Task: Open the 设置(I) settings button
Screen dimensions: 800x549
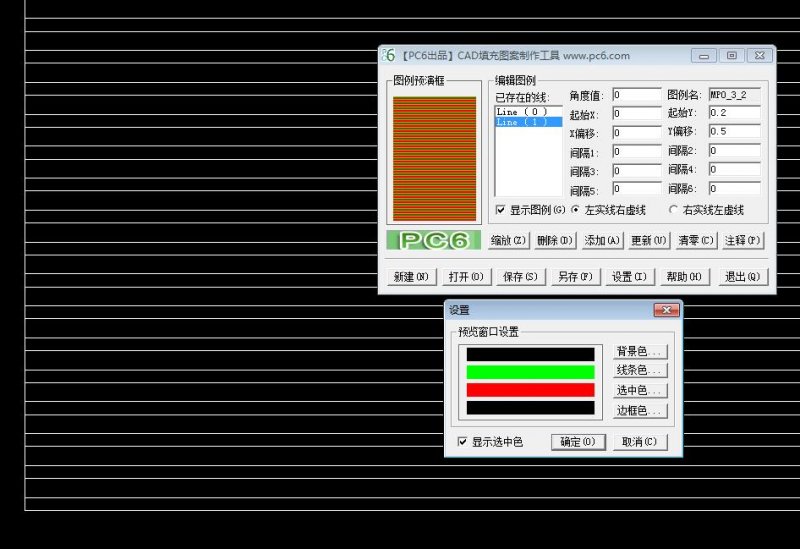Action: click(x=630, y=277)
